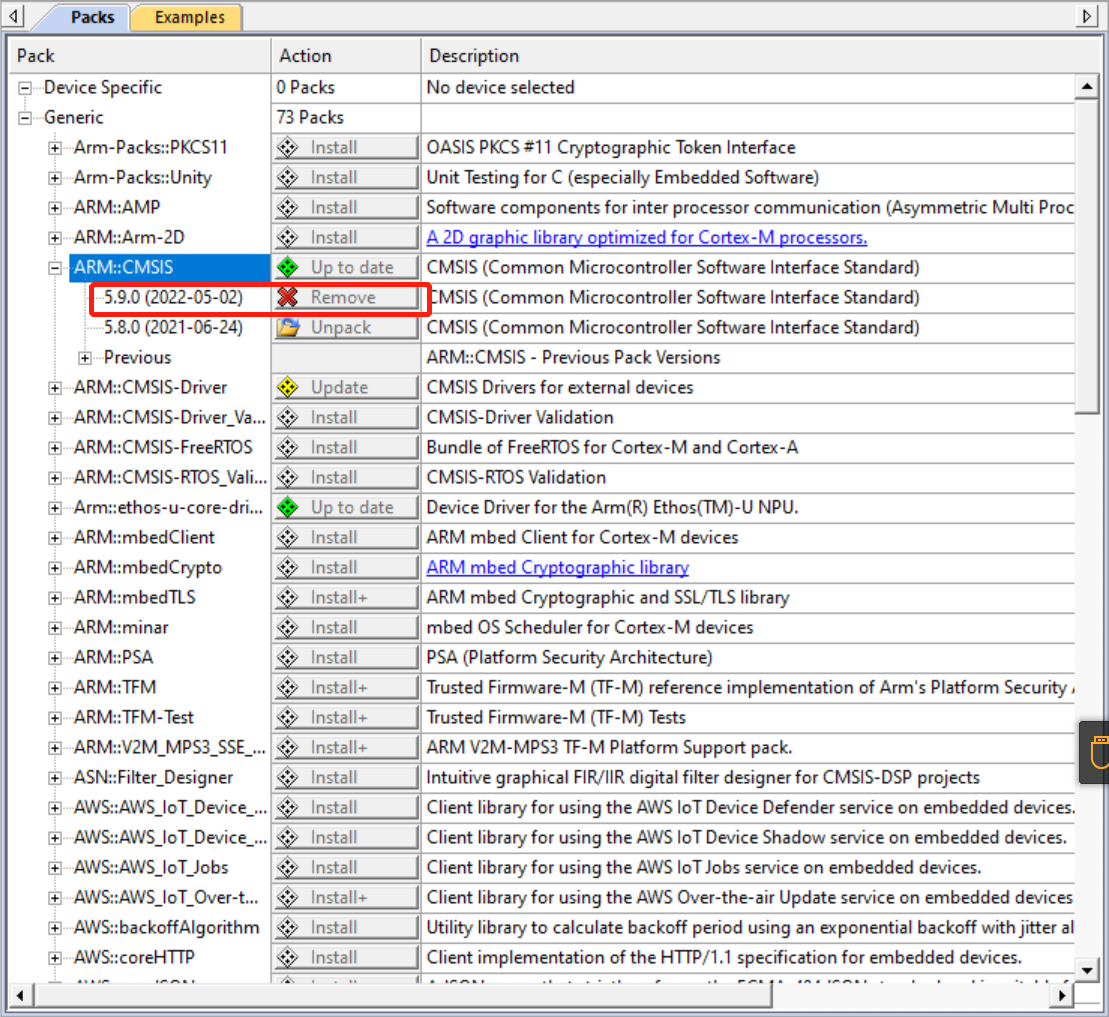Click the tab strip scroll-right arrow
Viewport: 1109px width, 1017px height.
coord(1087,16)
